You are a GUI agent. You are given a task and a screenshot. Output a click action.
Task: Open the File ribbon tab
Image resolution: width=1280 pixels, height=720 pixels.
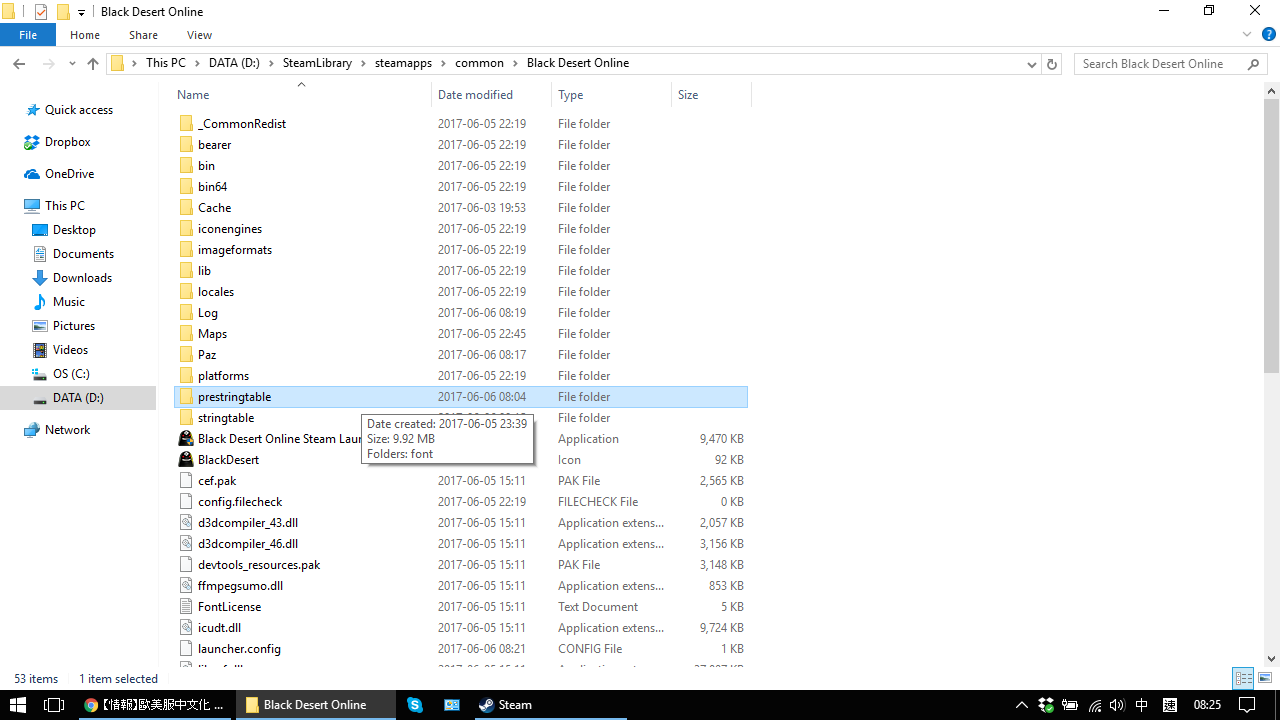tap(28, 35)
